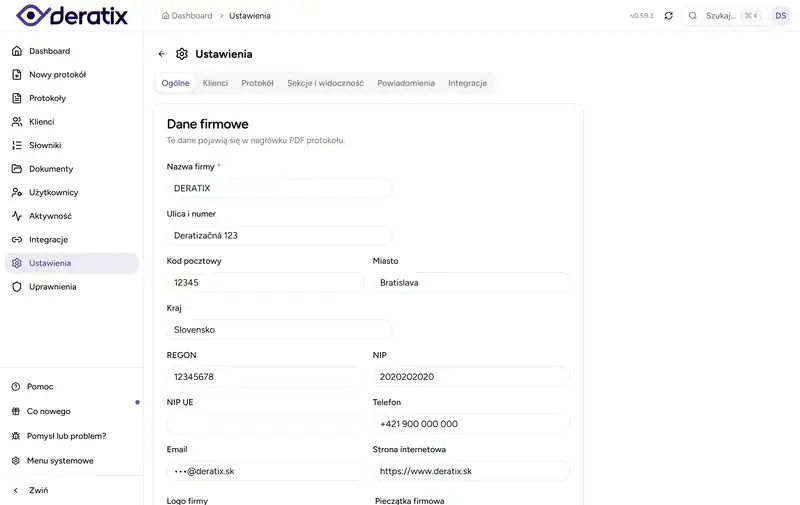This screenshot has width=800, height=505.
Task: Click the Dokumenty folder icon
Action: click(17, 169)
